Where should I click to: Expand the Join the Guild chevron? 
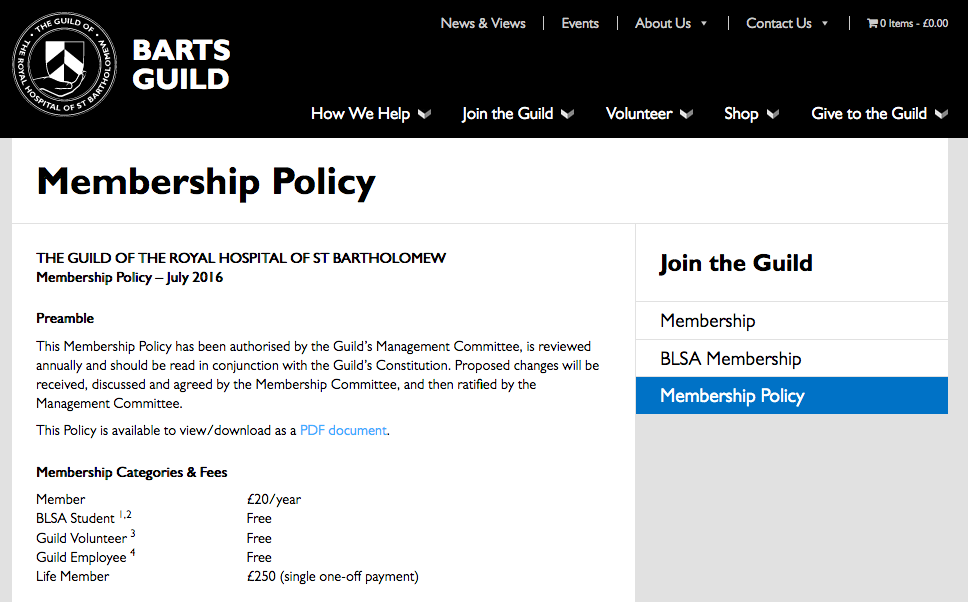click(567, 114)
